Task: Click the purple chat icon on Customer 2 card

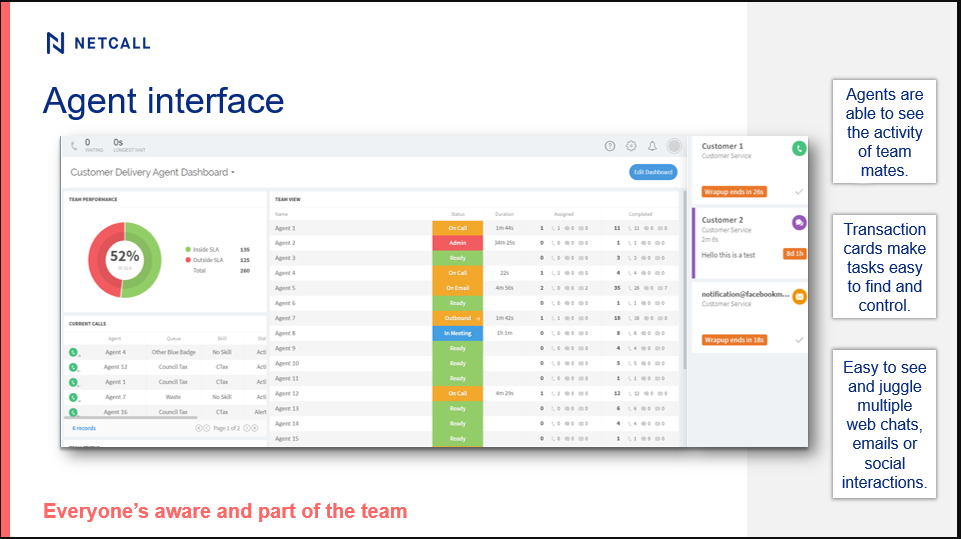Action: pyautogui.click(x=799, y=223)
